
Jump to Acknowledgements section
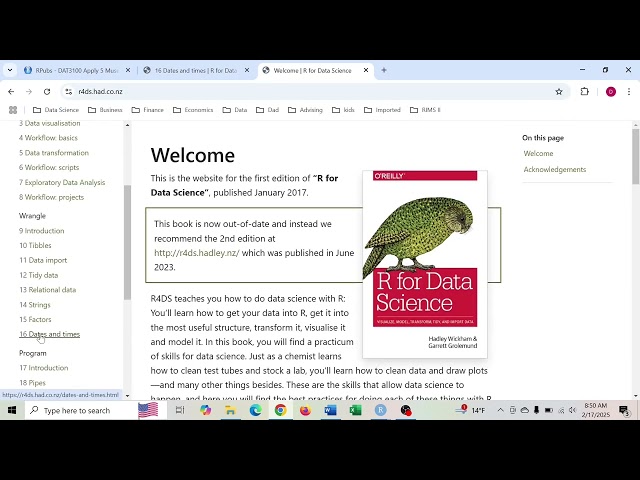[x=554, y=169]
